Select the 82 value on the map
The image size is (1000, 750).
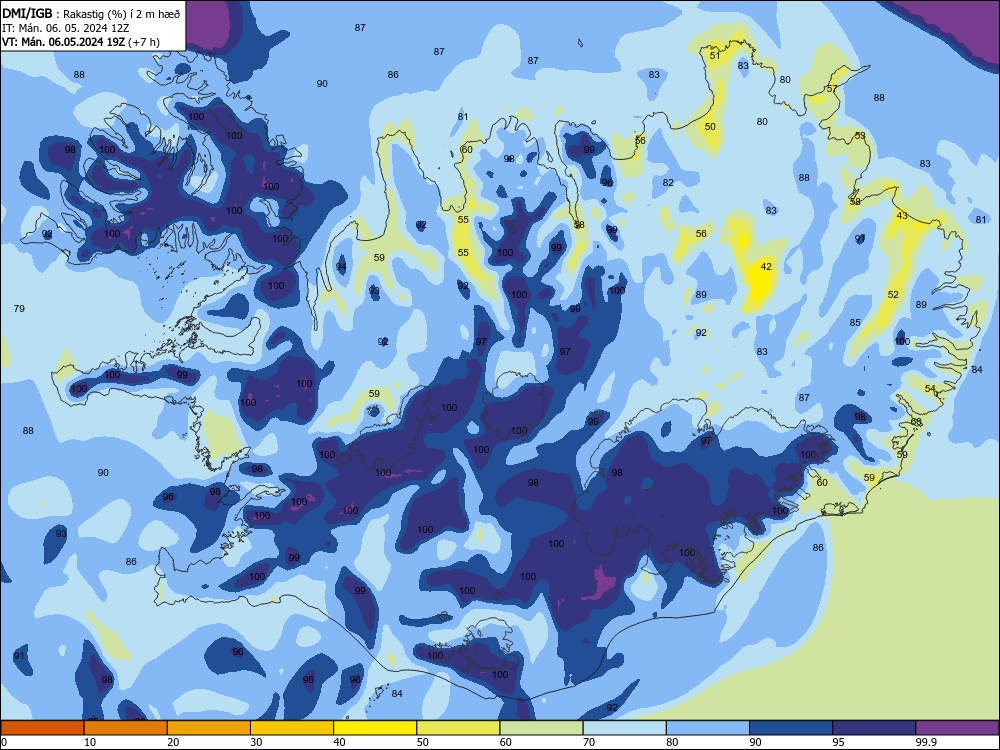(668, 182)
